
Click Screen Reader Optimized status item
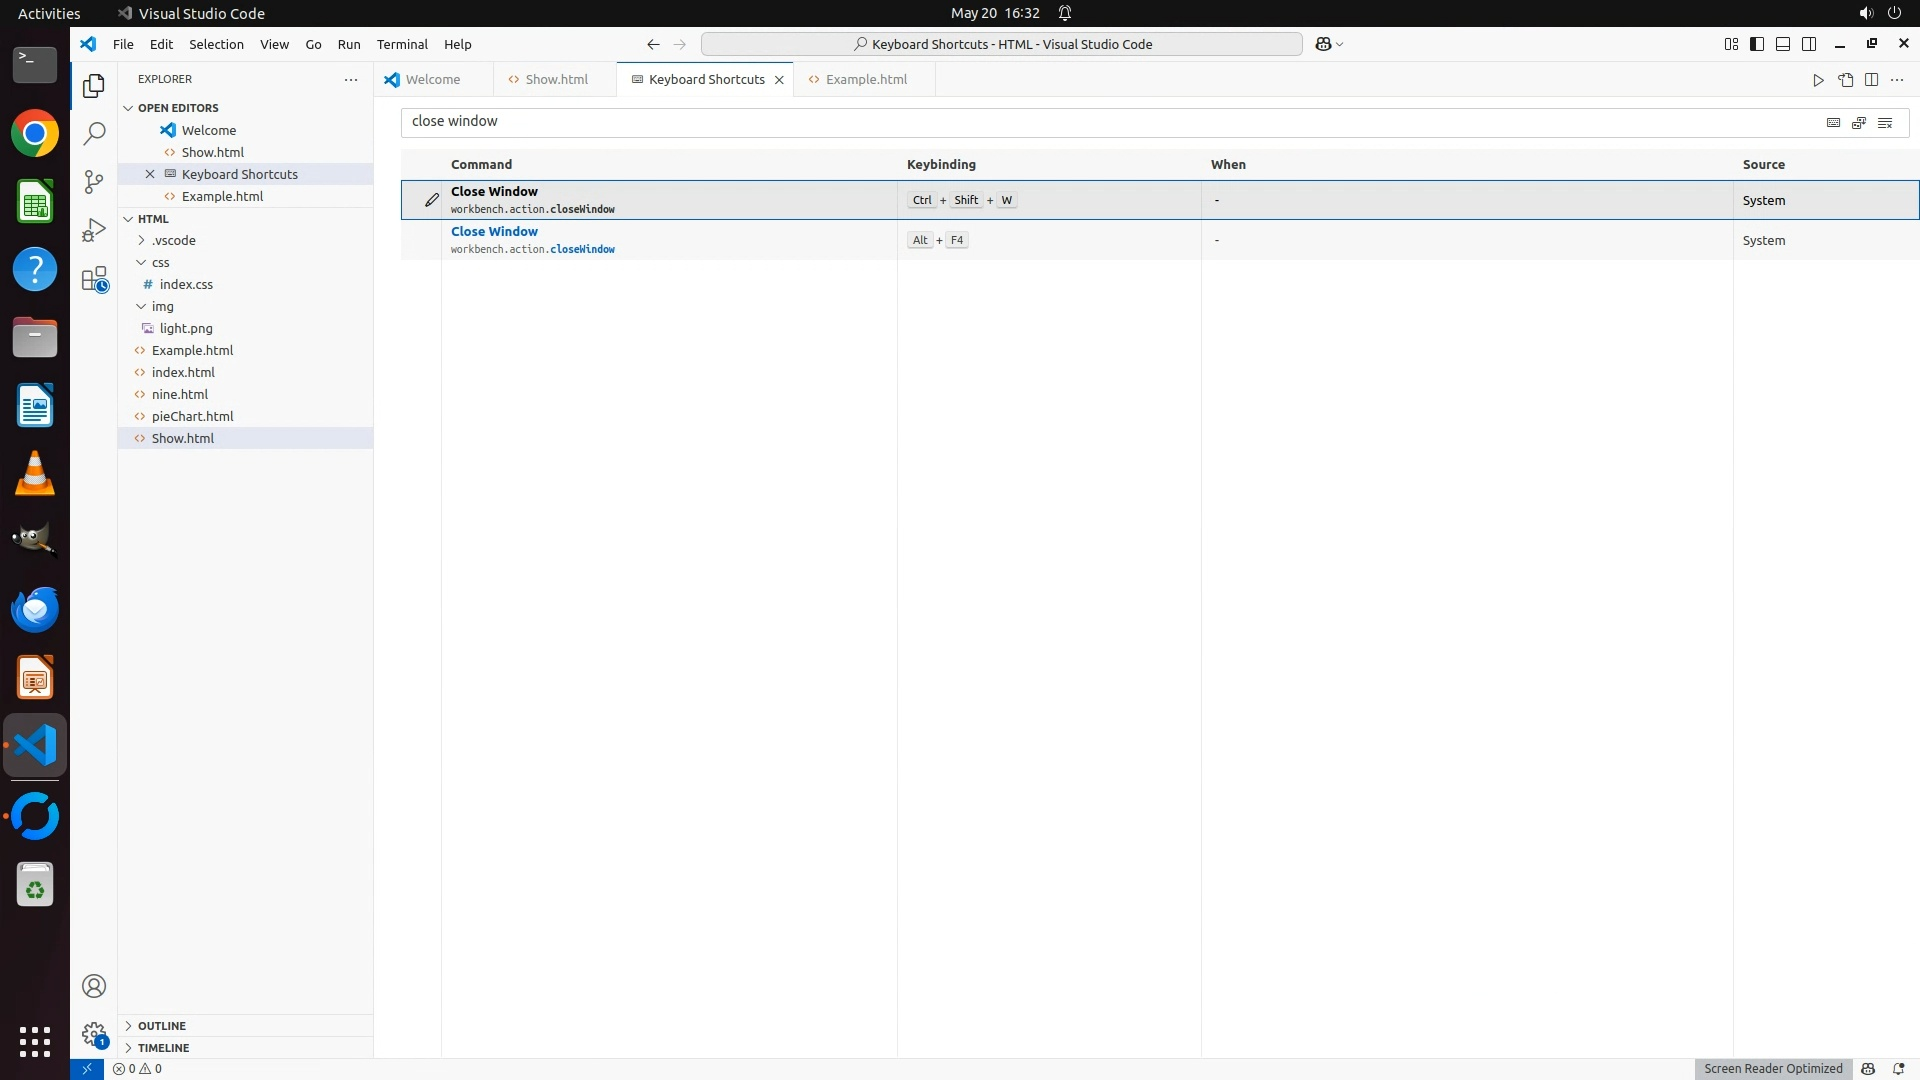coord(1773,1068)
